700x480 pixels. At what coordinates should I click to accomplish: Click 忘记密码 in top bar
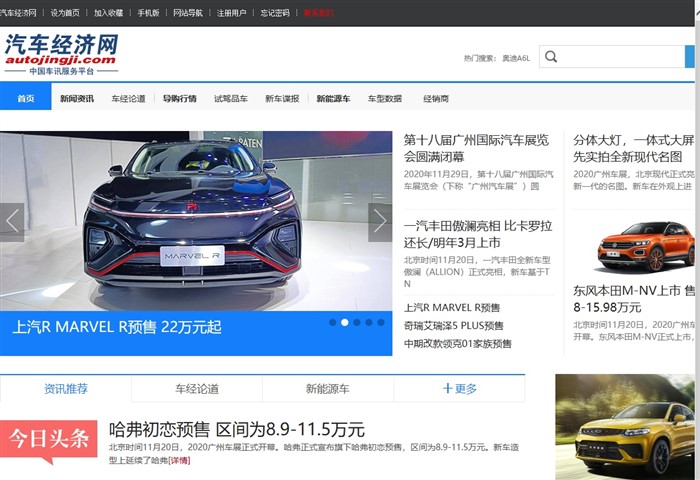tap(275, 13)
